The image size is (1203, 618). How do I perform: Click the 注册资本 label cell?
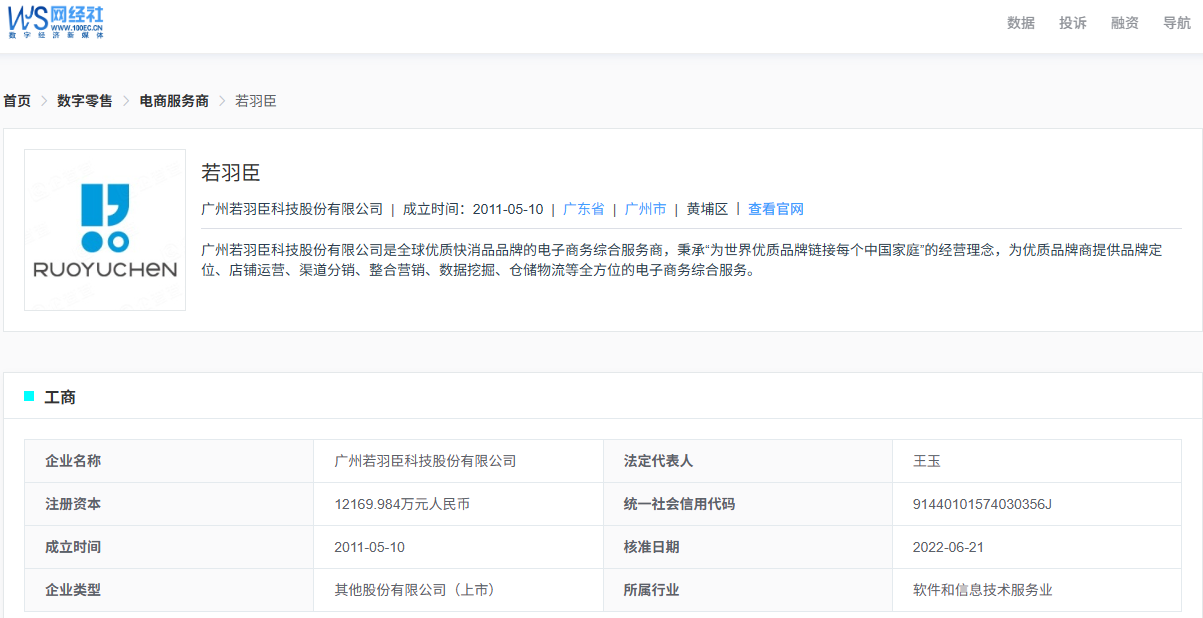[169, 504]
